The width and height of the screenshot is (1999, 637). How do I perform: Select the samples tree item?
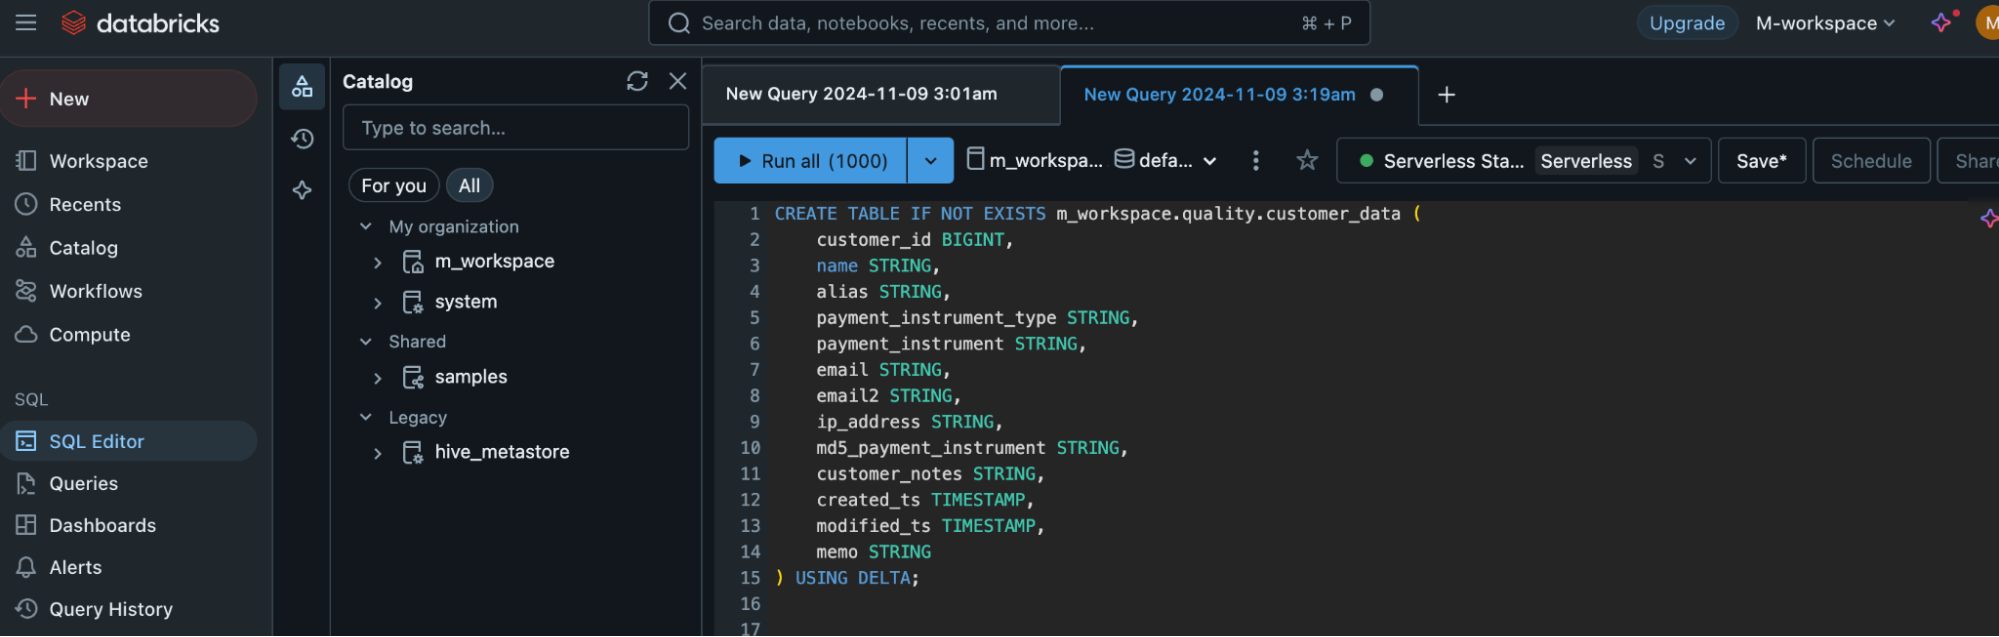(x=471, y=377)
